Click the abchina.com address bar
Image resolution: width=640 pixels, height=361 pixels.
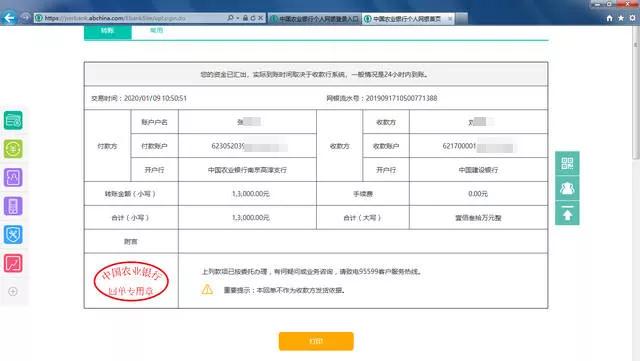(131, 18)
